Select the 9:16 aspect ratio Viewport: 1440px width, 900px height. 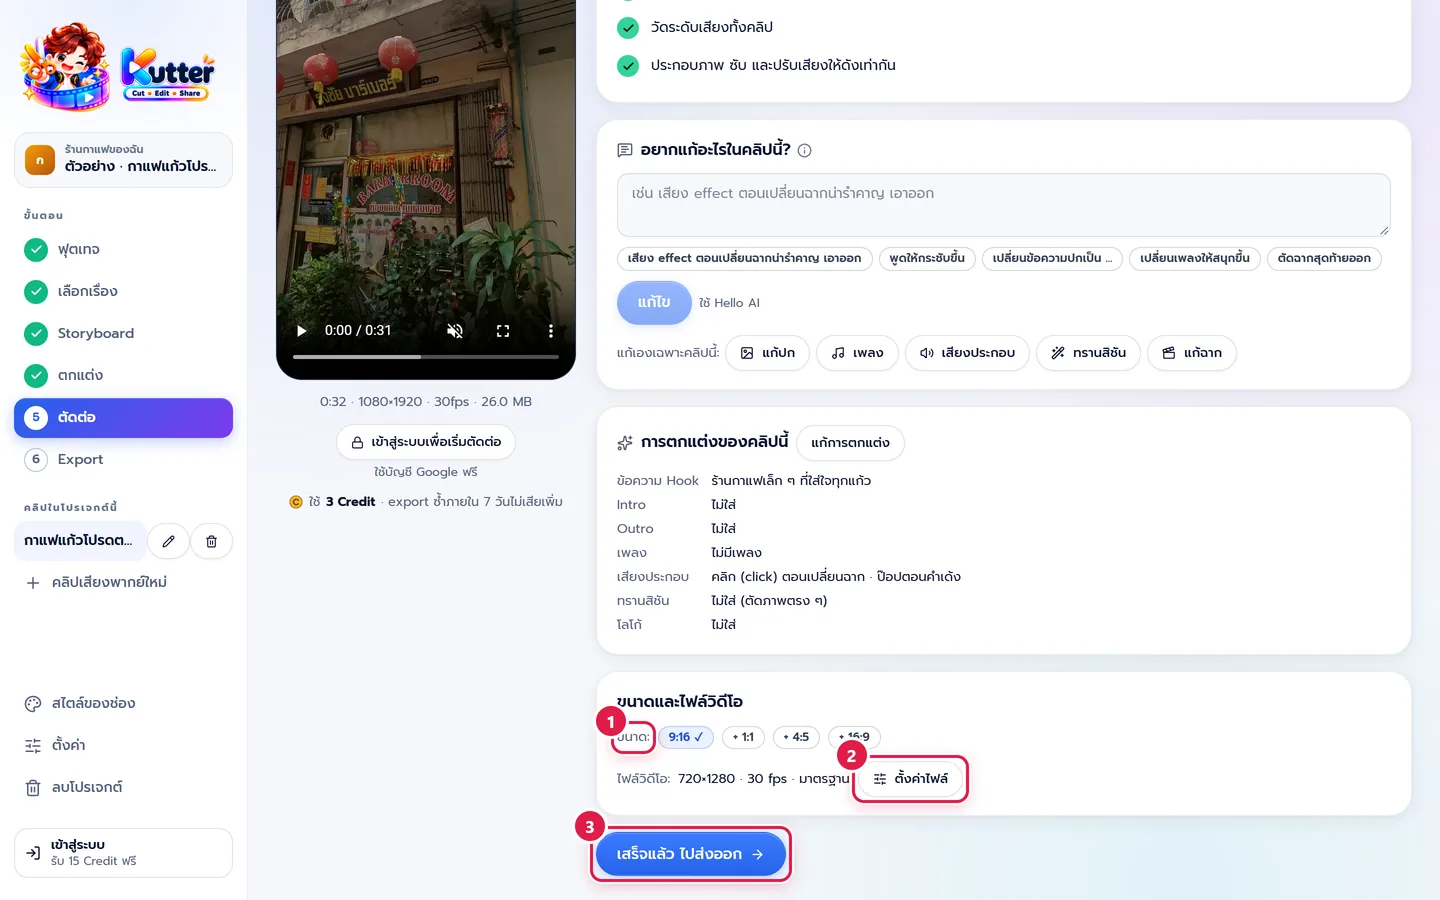click(x=686, y=737)
